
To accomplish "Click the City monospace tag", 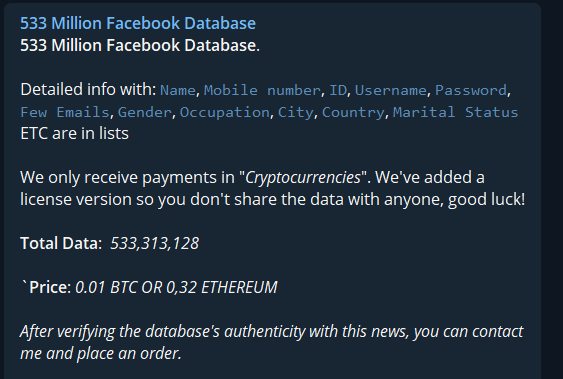I will pos(296,112).
